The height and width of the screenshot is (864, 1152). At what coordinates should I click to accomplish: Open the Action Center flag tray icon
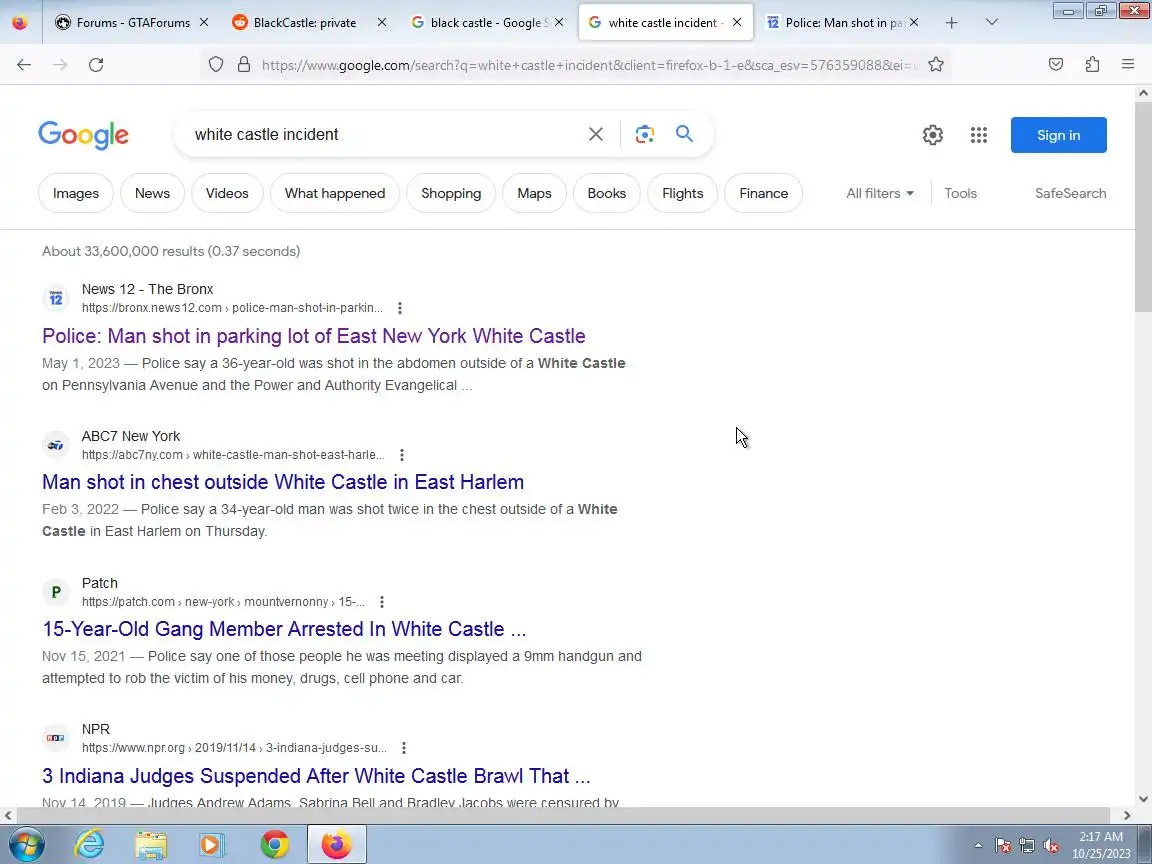point(1003,846)
